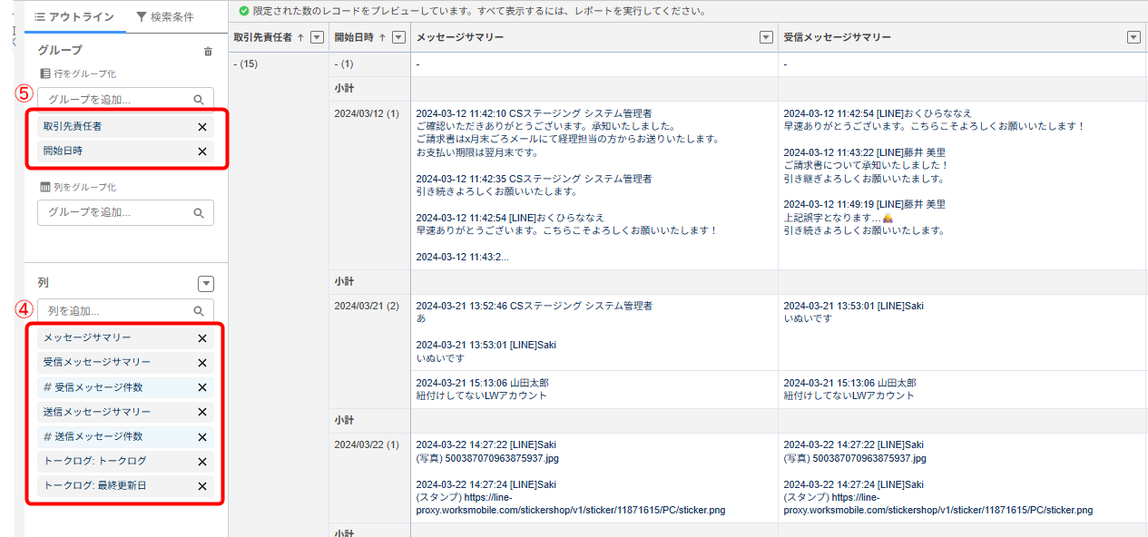The width and height of the screenshot is (1148, 537).
Task: Select the トークログ: トークログ column pill
Action: [x=125, y=462]
